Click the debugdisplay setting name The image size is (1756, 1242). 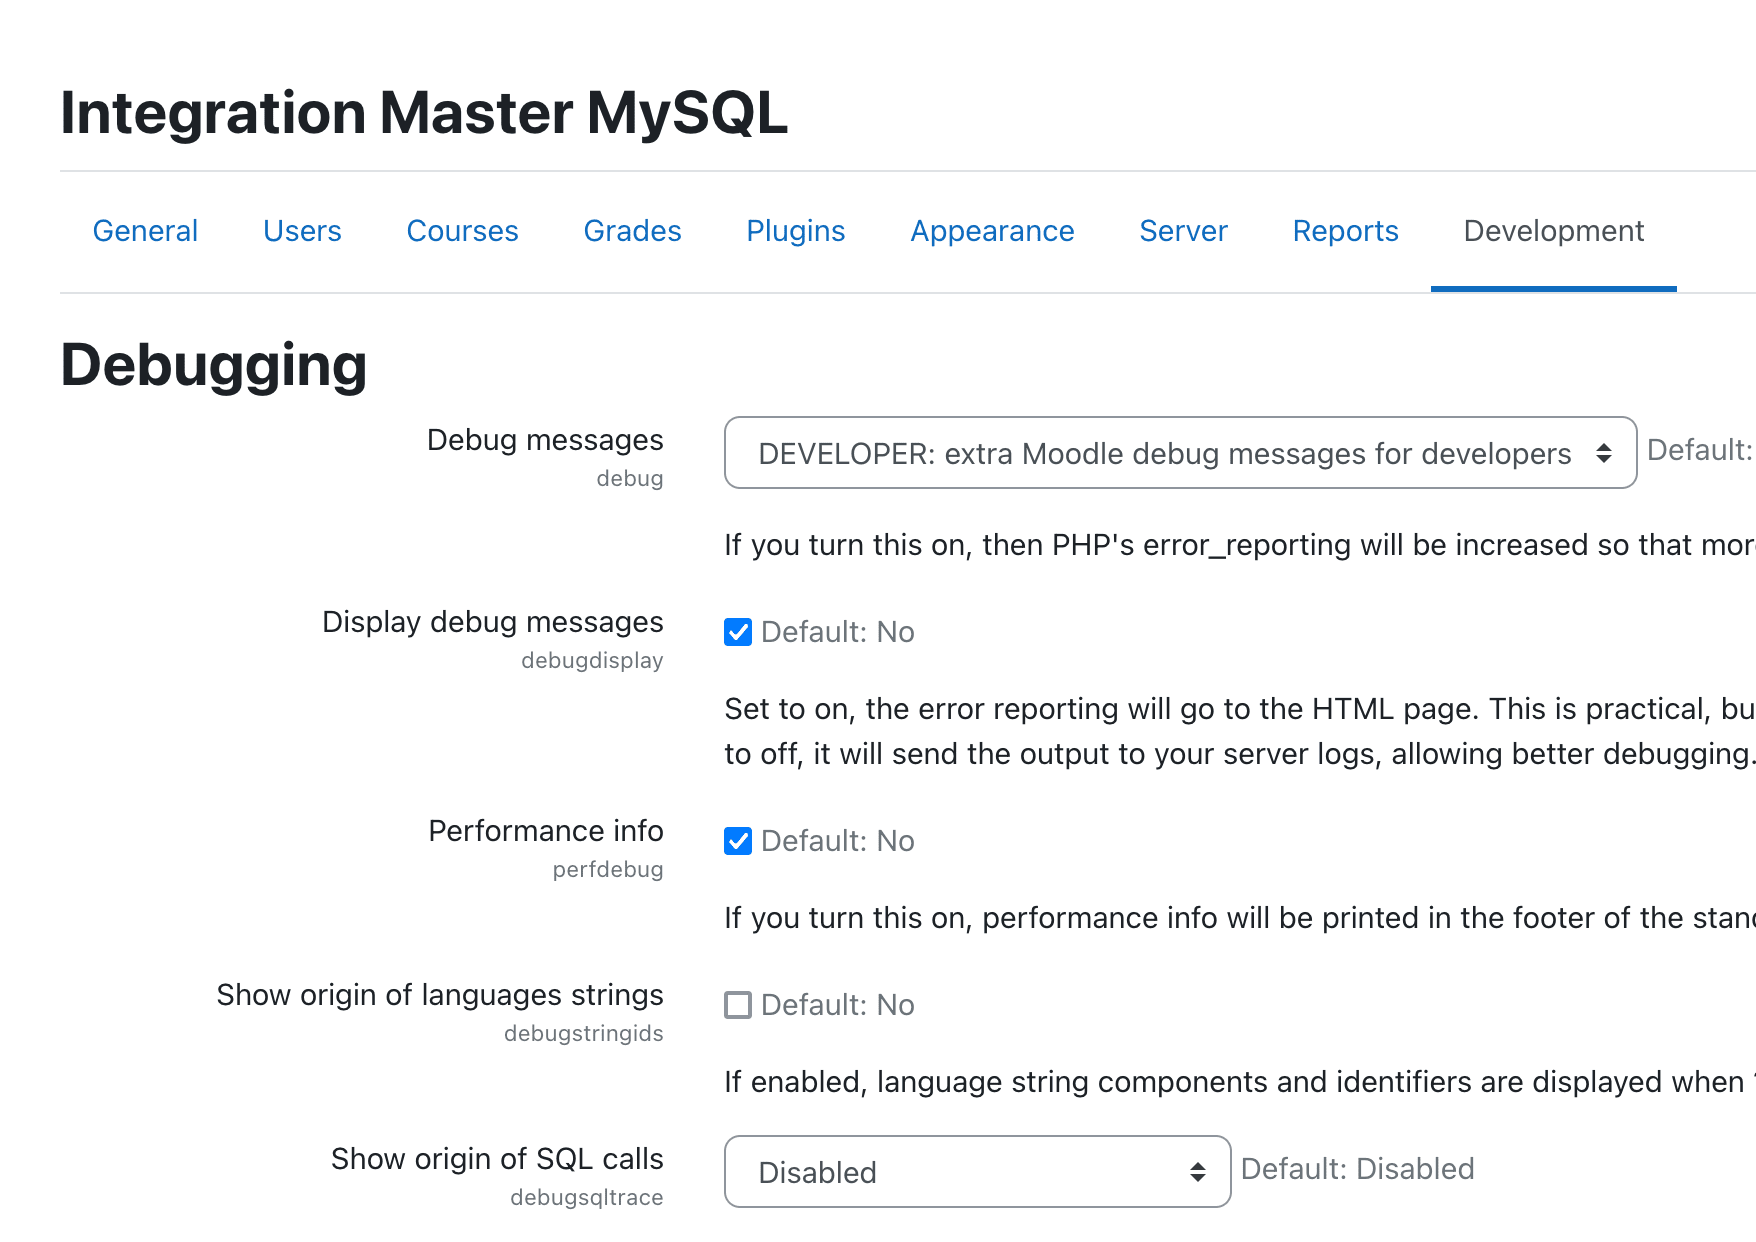(x=592, y=661)
